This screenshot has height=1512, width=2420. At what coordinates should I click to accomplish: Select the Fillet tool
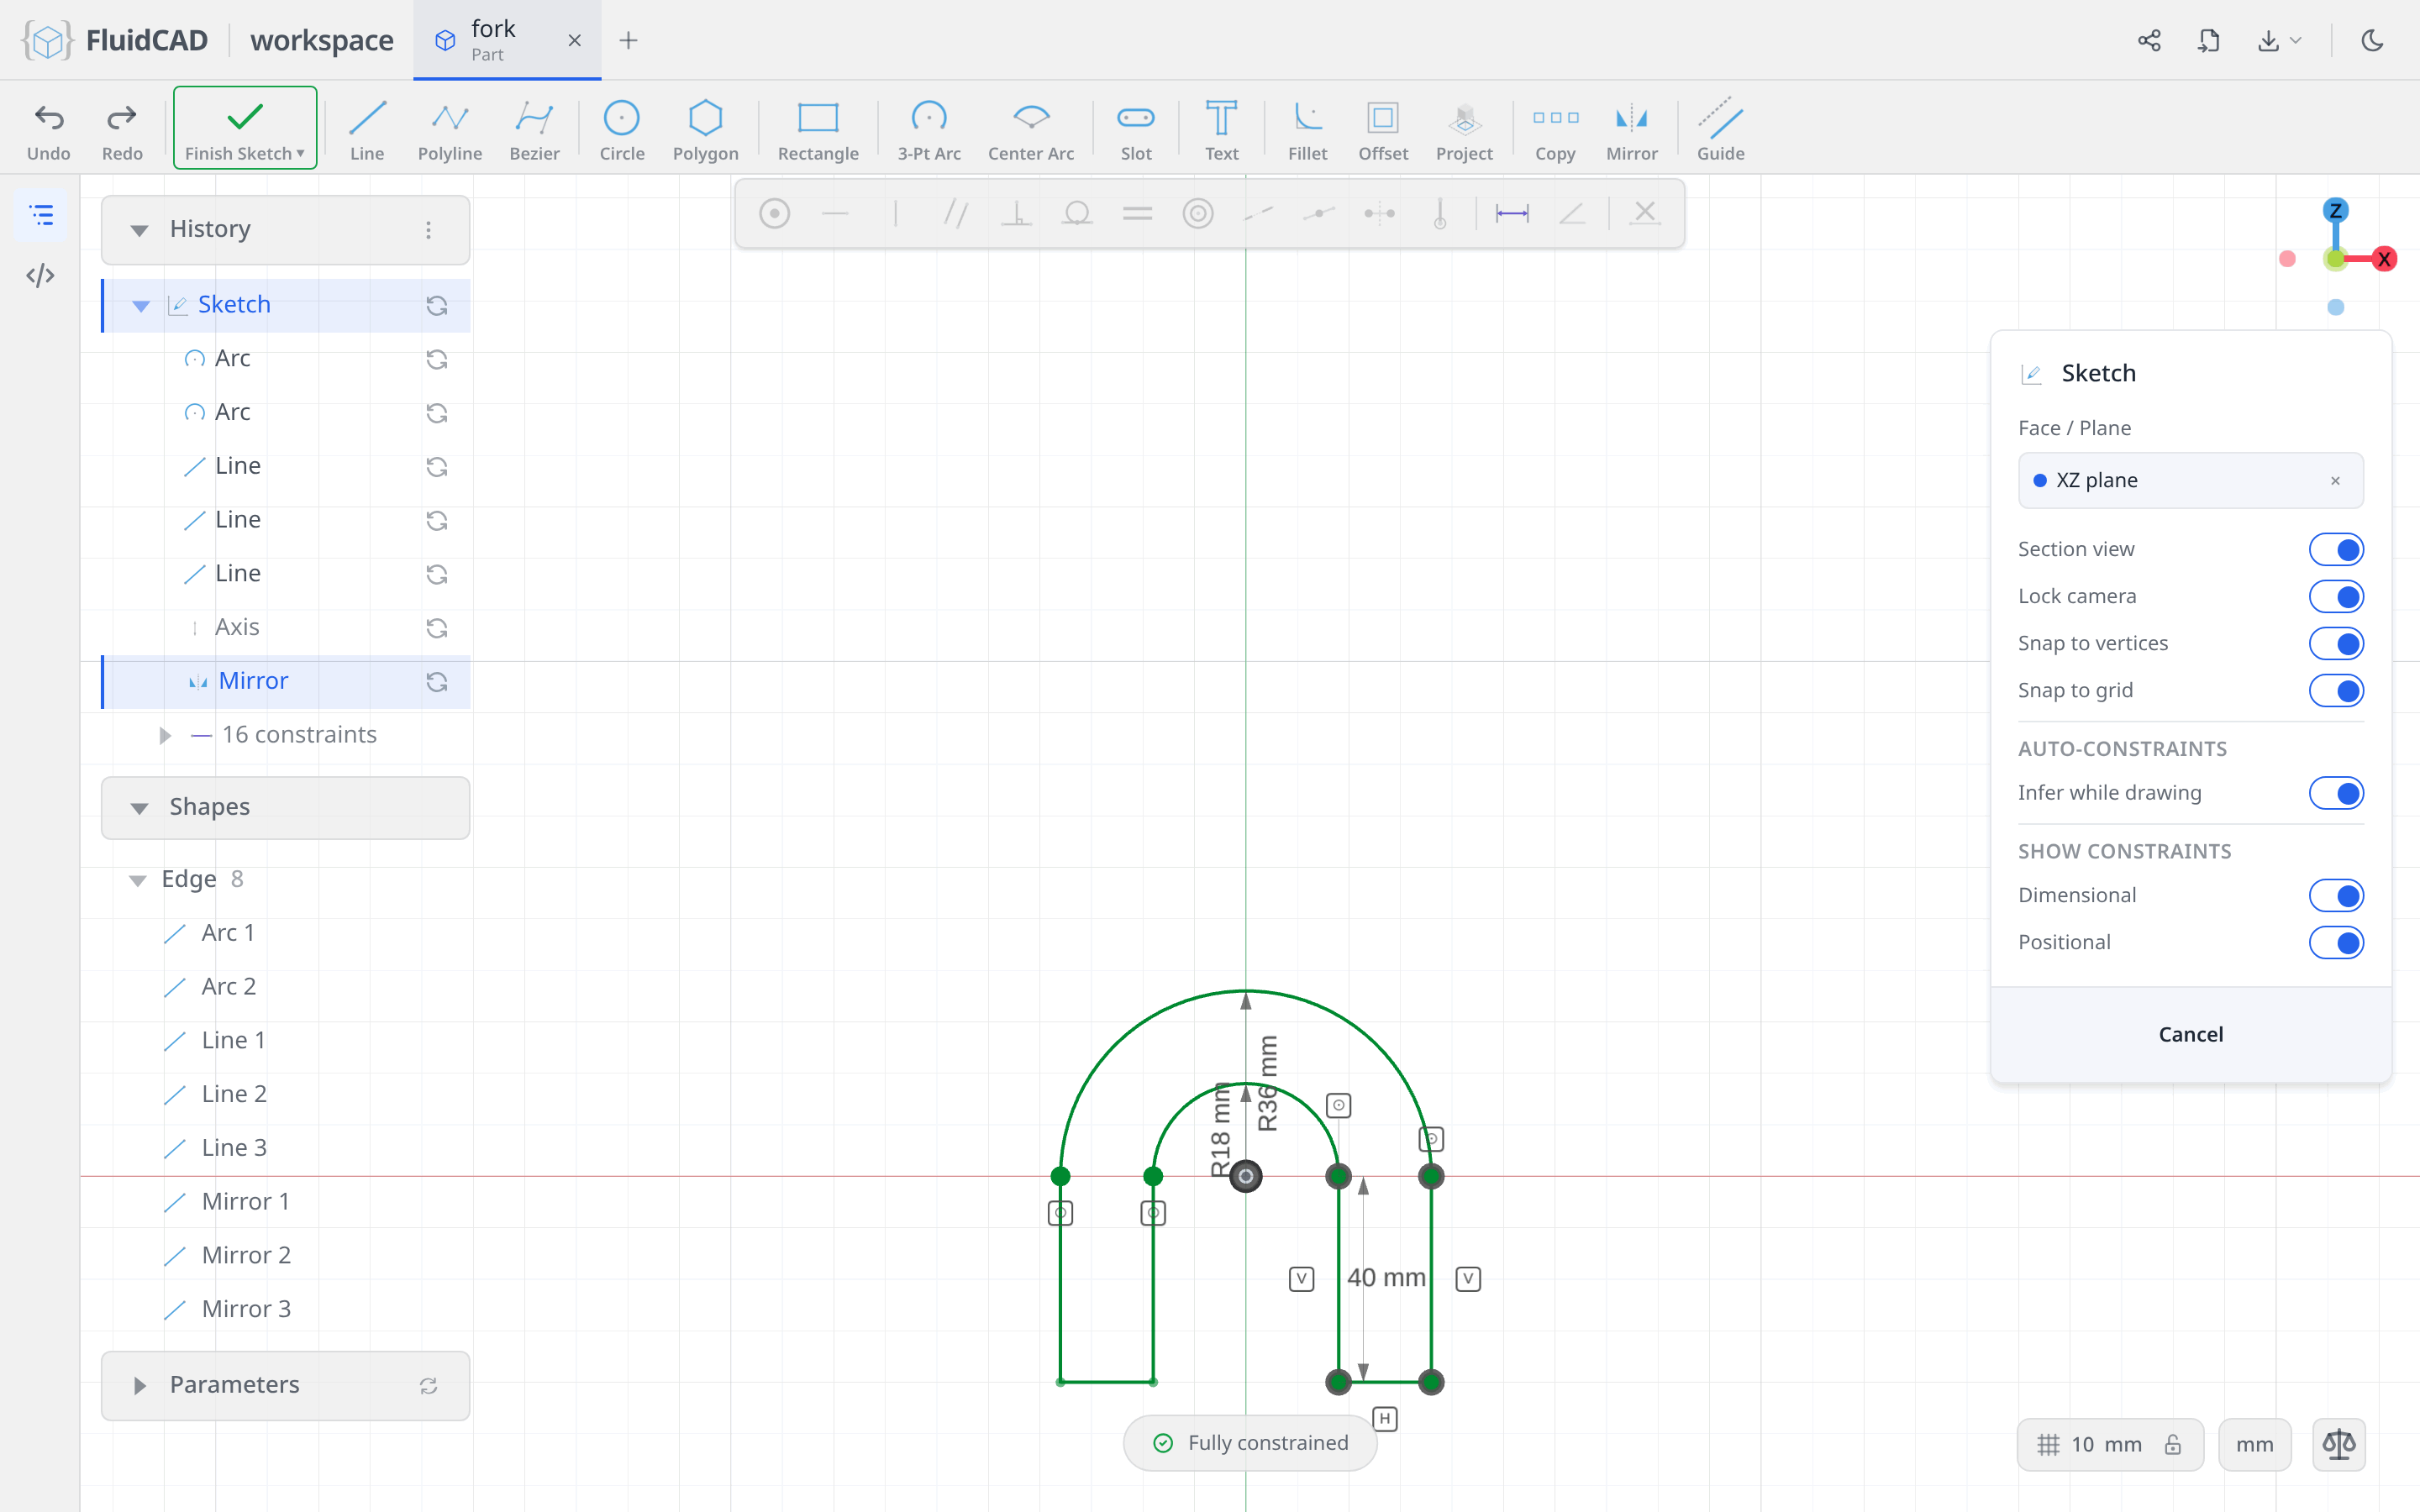tap(1307, 129)
